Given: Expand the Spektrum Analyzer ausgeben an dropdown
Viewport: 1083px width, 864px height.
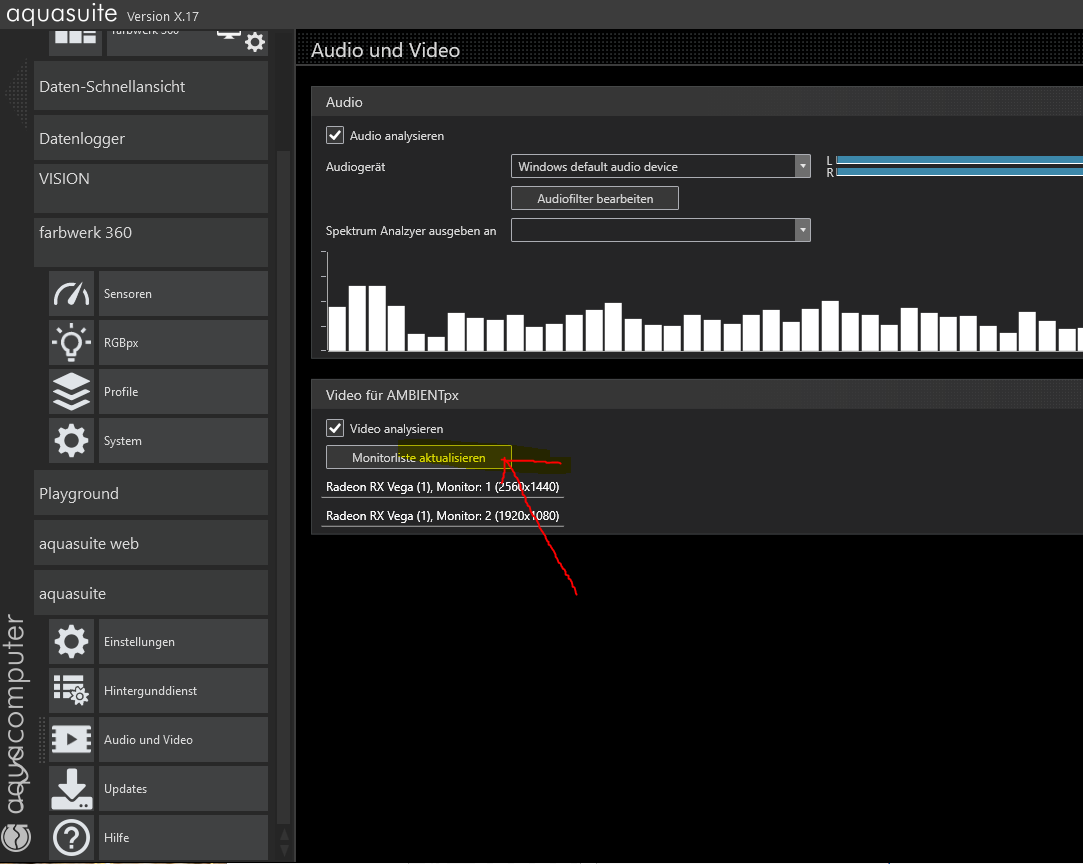Looking at the screenshot, I should pos(660,230).
